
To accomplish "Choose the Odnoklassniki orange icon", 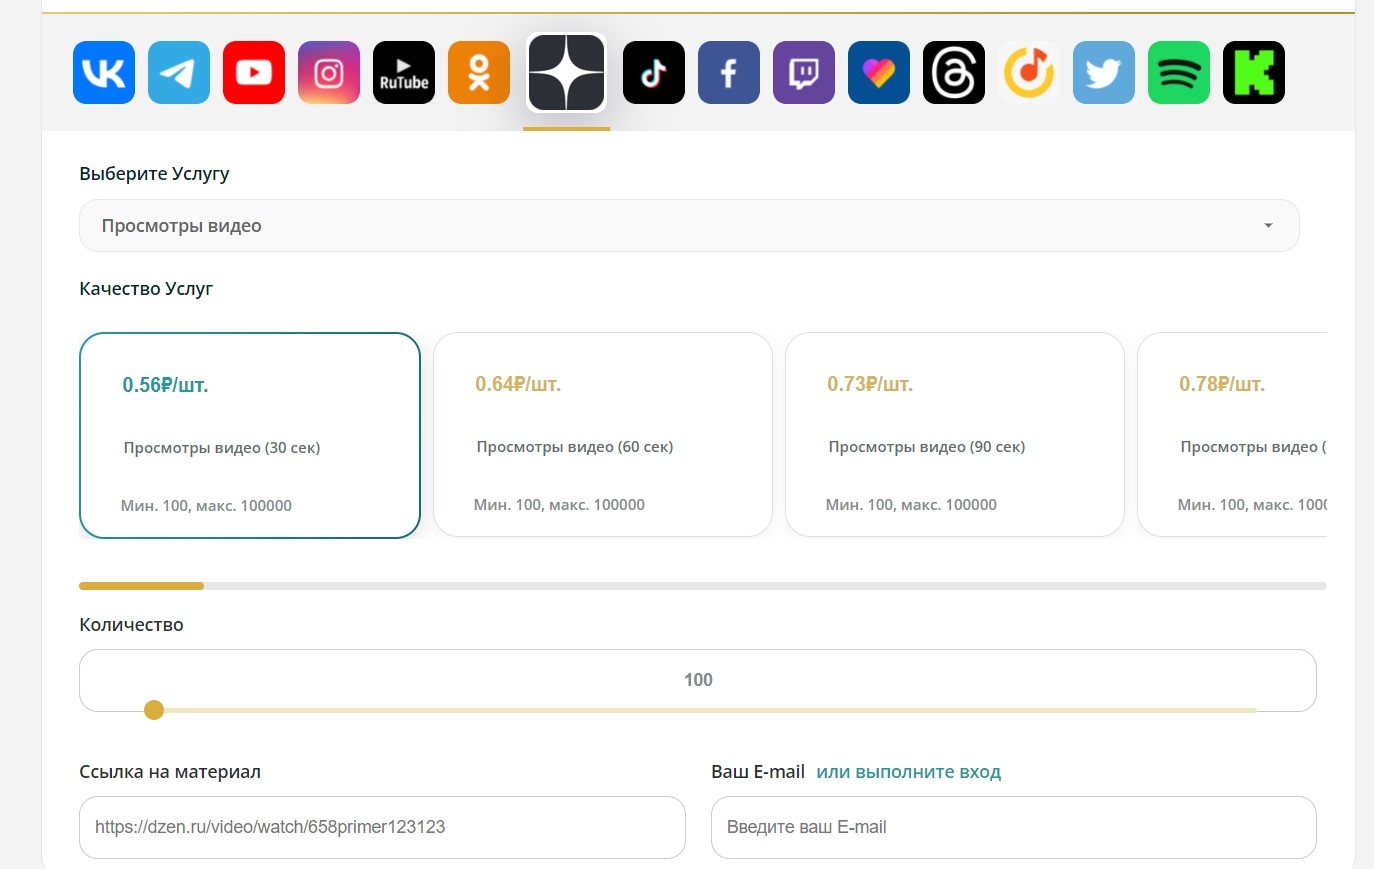I will coord(479,72).
